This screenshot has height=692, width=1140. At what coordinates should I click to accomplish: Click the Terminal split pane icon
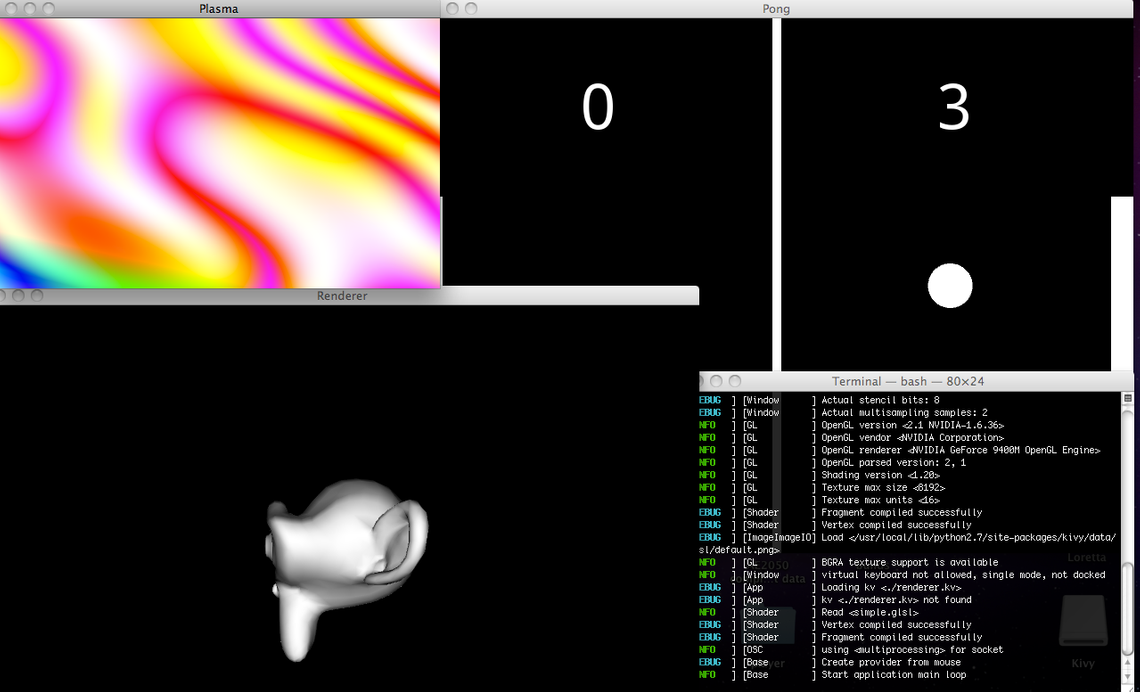1128,398
